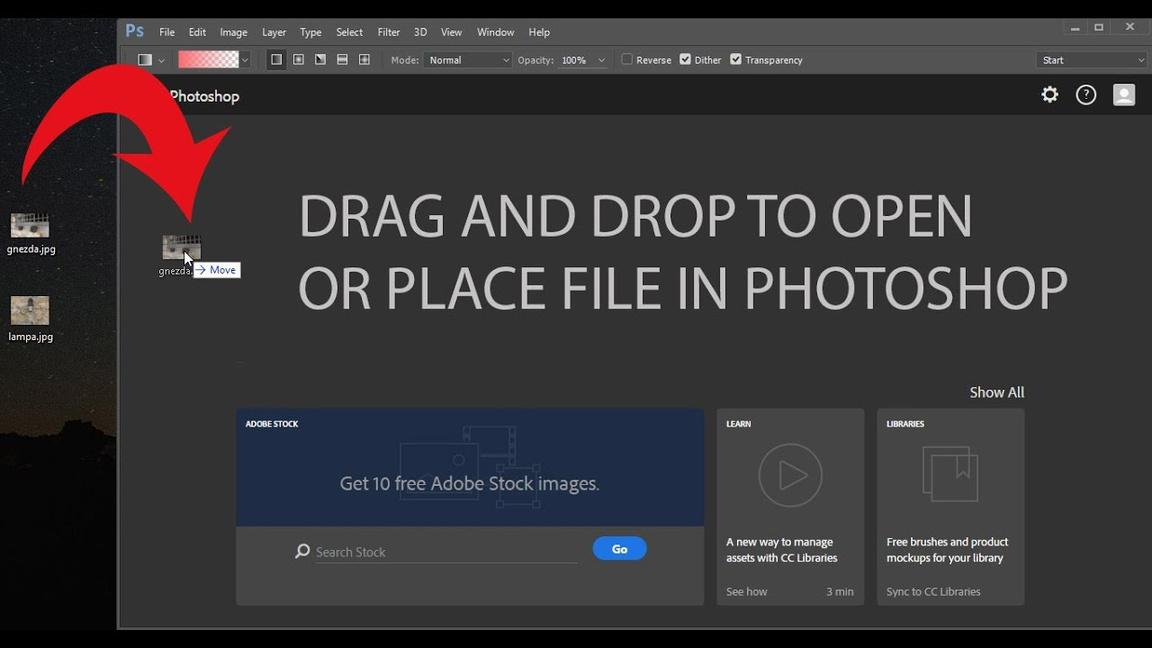The width and height of the screenshot is (1152, 648).
Task: Click 'Free brushes and product mockups' text
Action: (947, 550)
